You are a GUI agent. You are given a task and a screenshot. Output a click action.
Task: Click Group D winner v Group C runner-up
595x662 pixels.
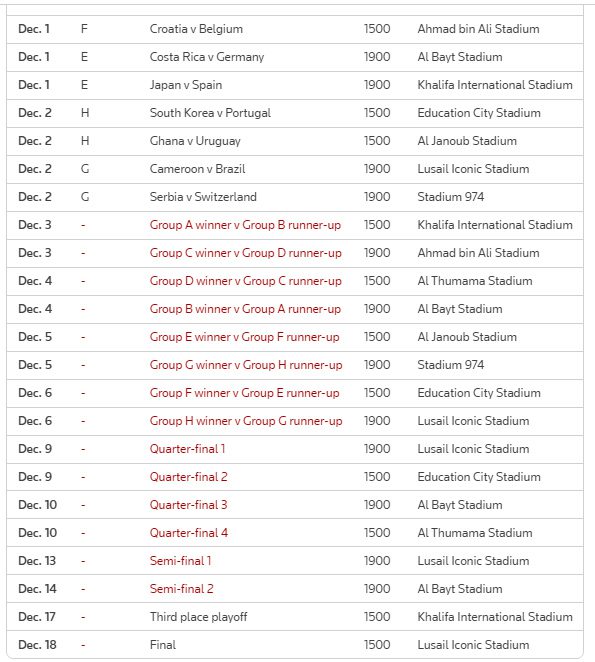[246, 281]
